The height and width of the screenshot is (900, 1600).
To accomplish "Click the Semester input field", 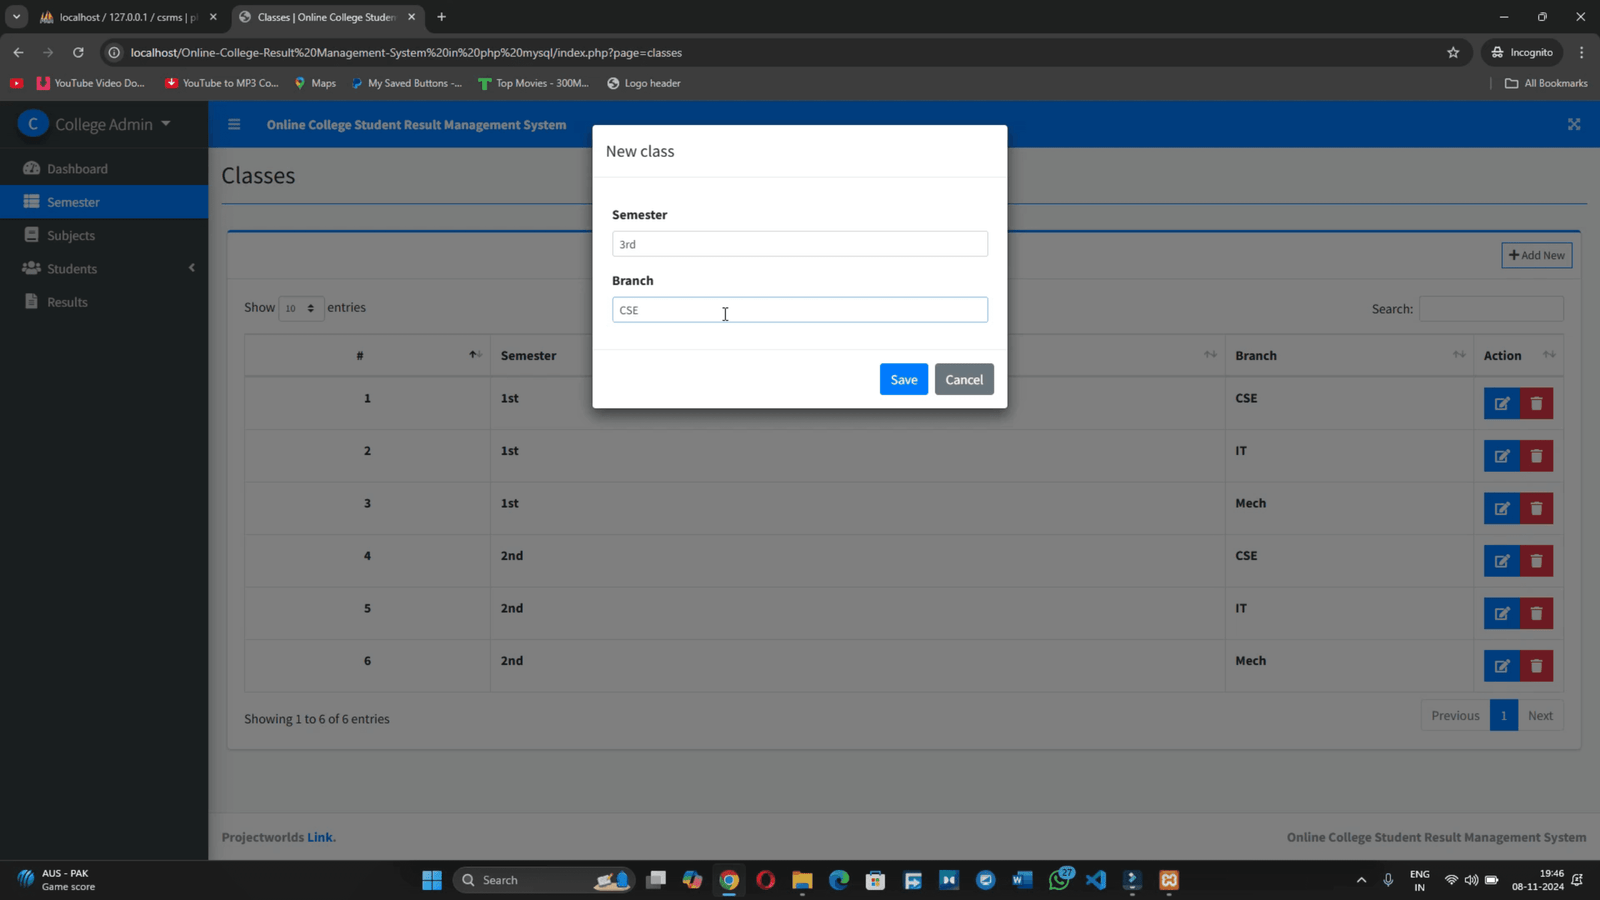I will coord(799,244).
